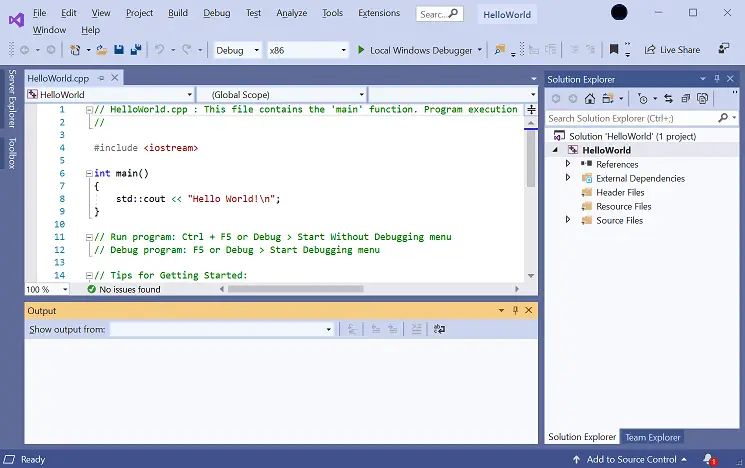The image size is (745, 468).
Task: Collapse the HelloWorld project node
Action: 555,150
